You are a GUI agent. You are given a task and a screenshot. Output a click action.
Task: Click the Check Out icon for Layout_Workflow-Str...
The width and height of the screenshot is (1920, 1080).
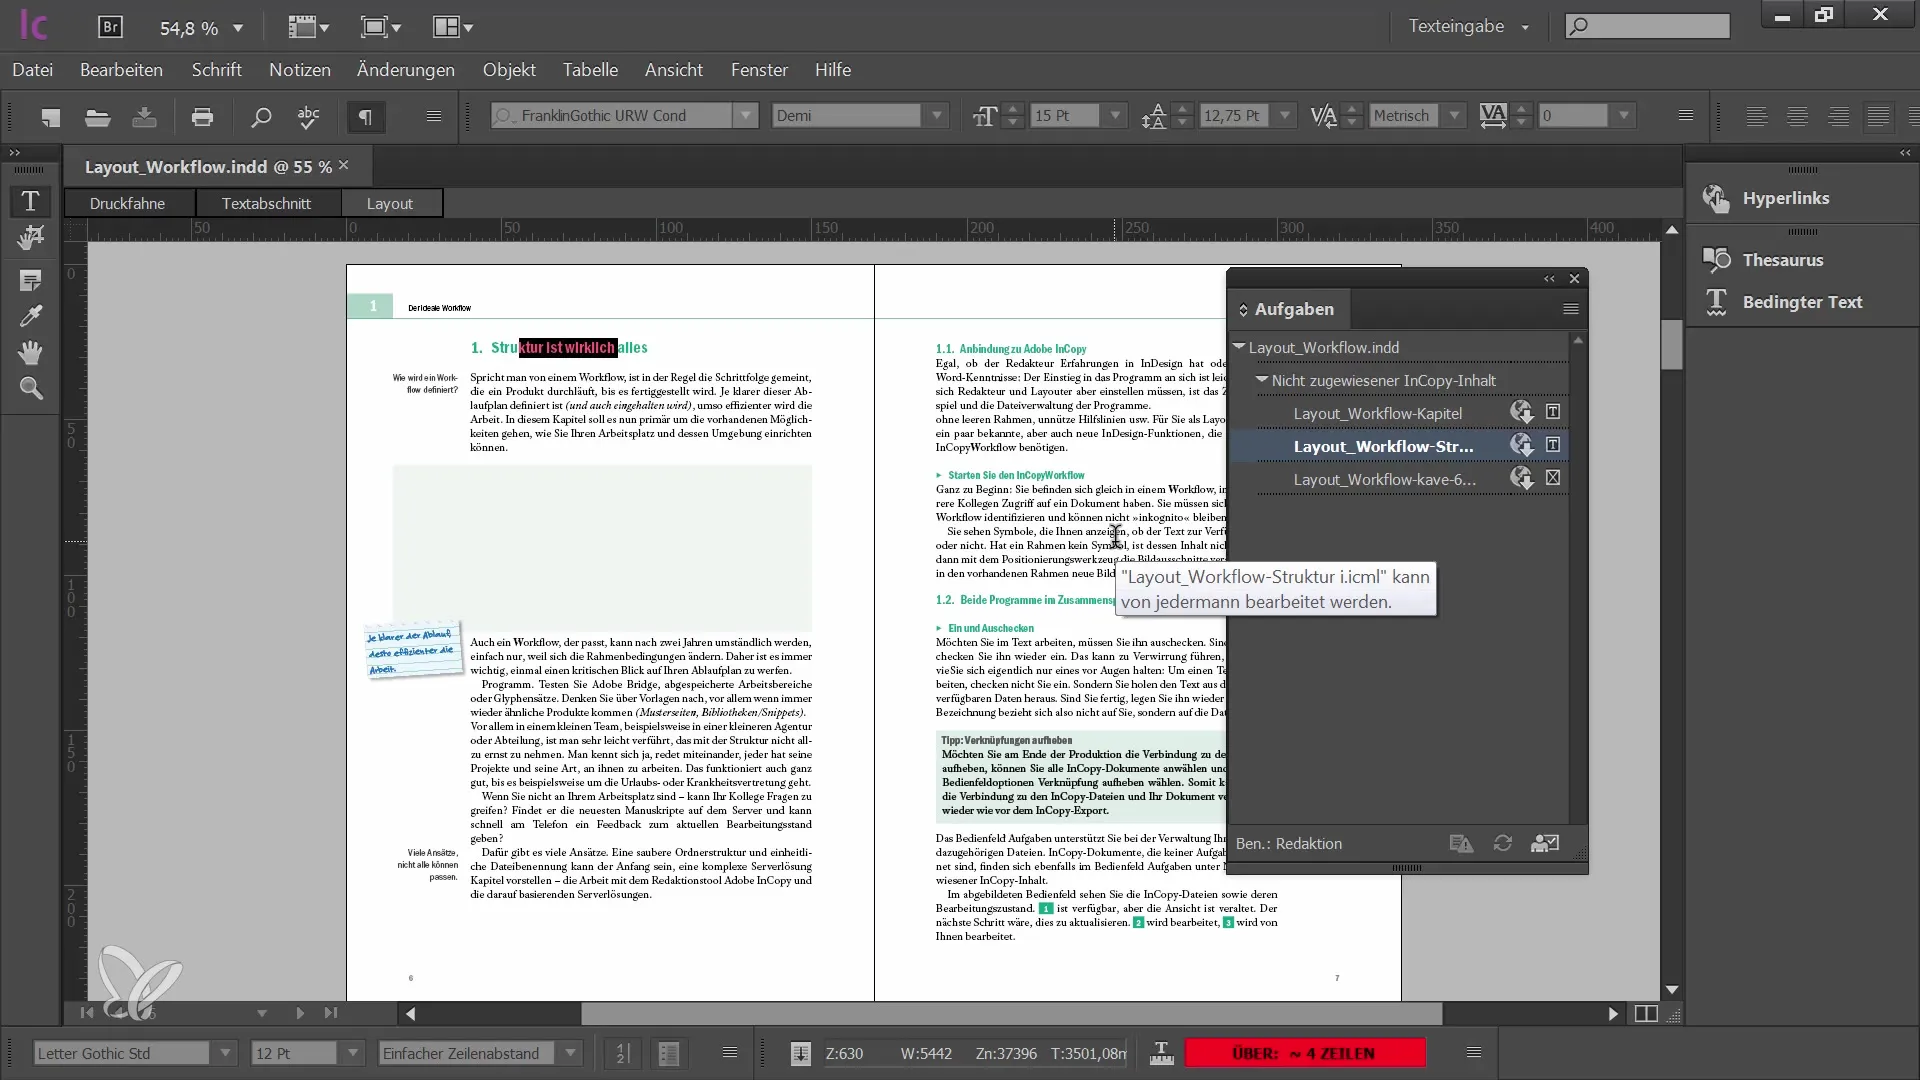click(1522, 446)
